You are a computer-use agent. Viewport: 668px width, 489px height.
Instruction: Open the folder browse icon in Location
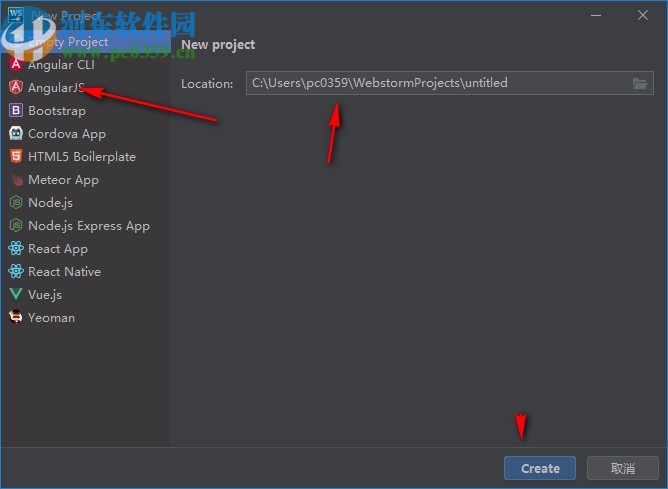point(639,83)
